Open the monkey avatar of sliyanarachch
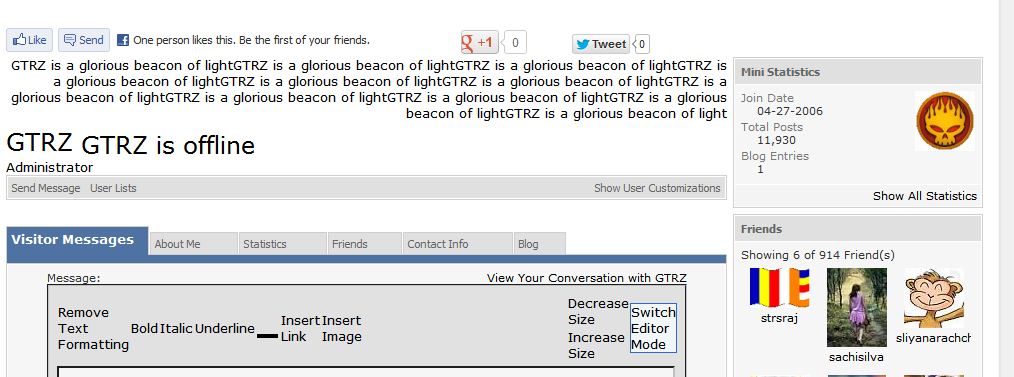Viewport: 1014px width, 377px height. point(934,298)
